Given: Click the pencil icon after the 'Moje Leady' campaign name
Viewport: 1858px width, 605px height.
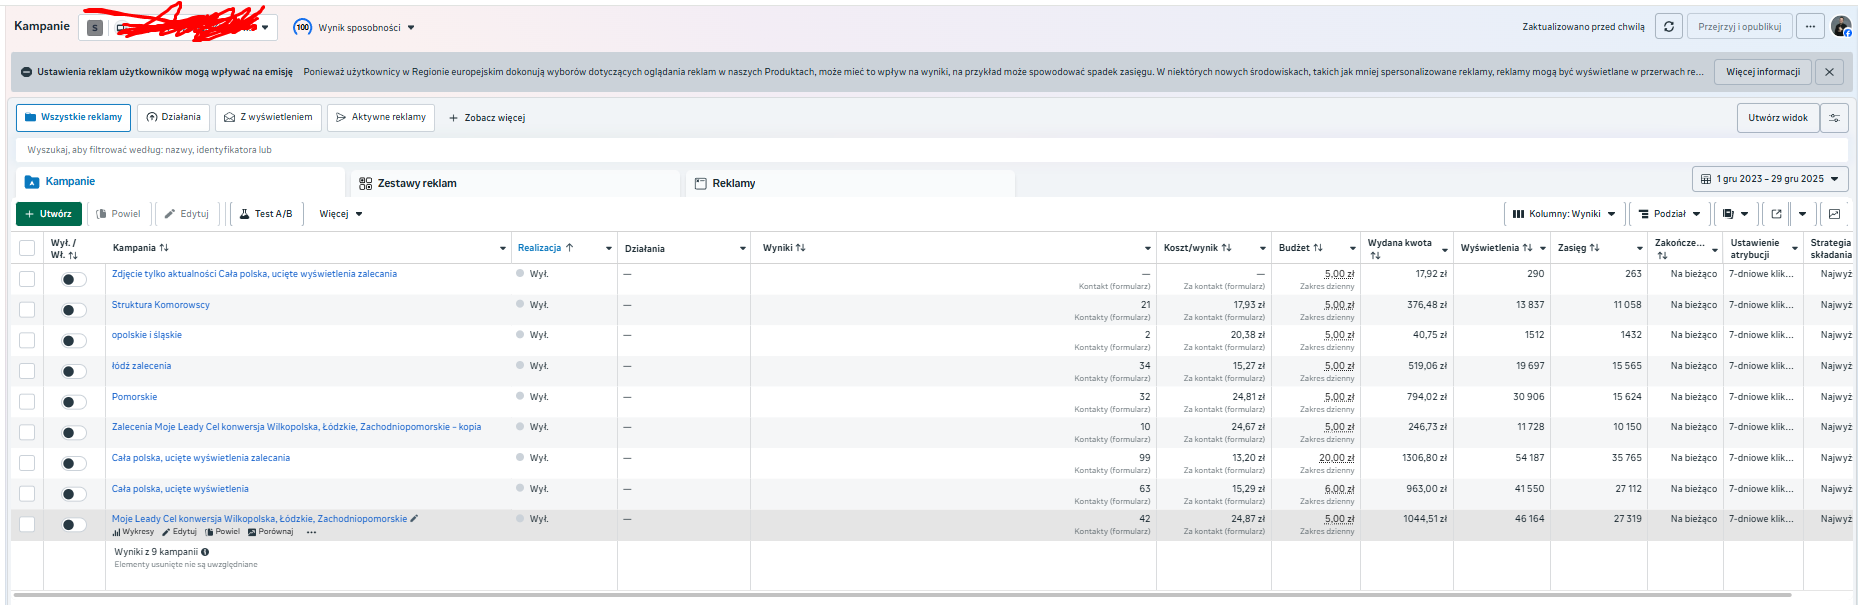Looking at the screenshot, I should 414,519.
